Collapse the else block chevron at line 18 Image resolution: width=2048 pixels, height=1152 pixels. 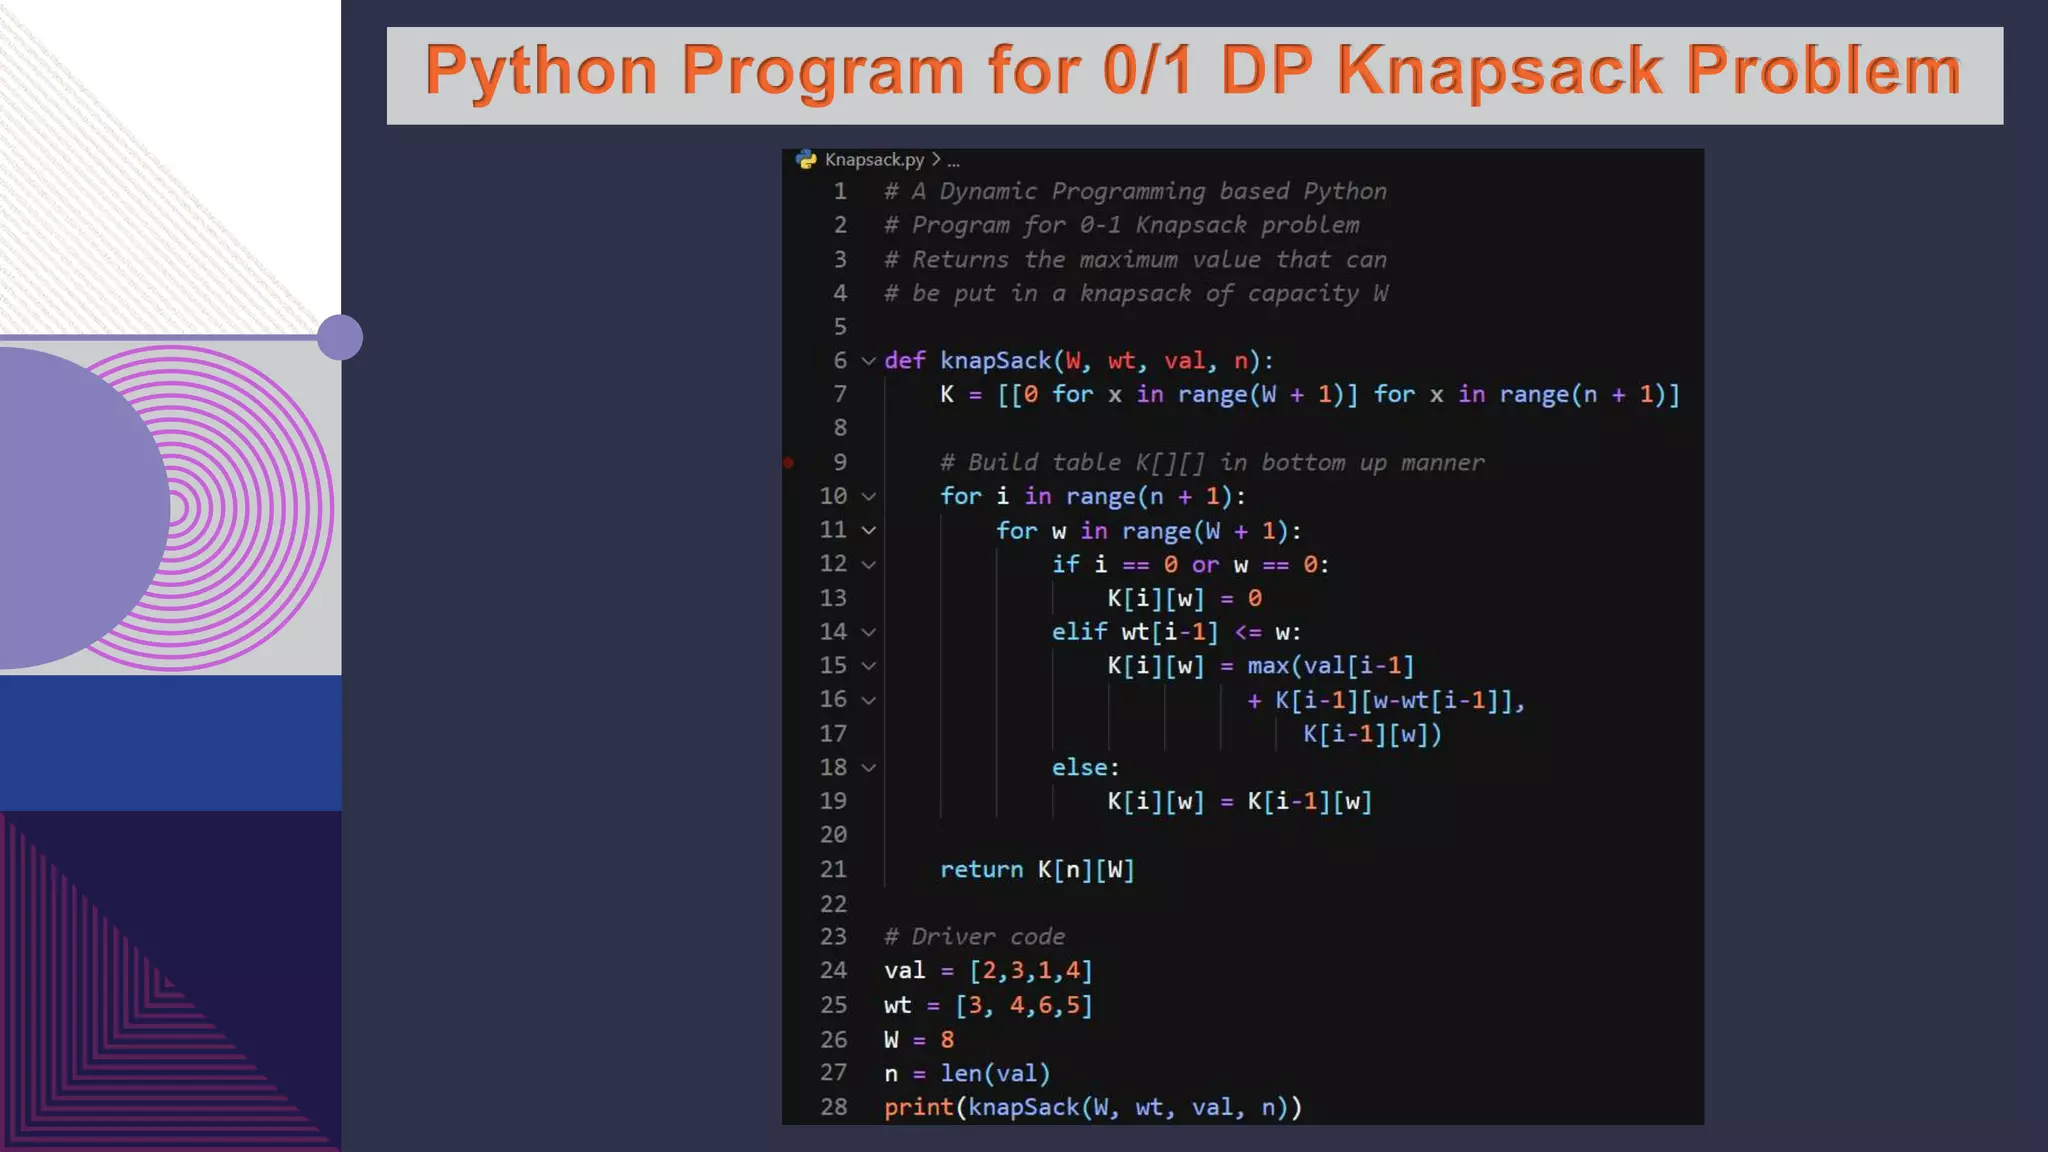(x=869, y=768)
